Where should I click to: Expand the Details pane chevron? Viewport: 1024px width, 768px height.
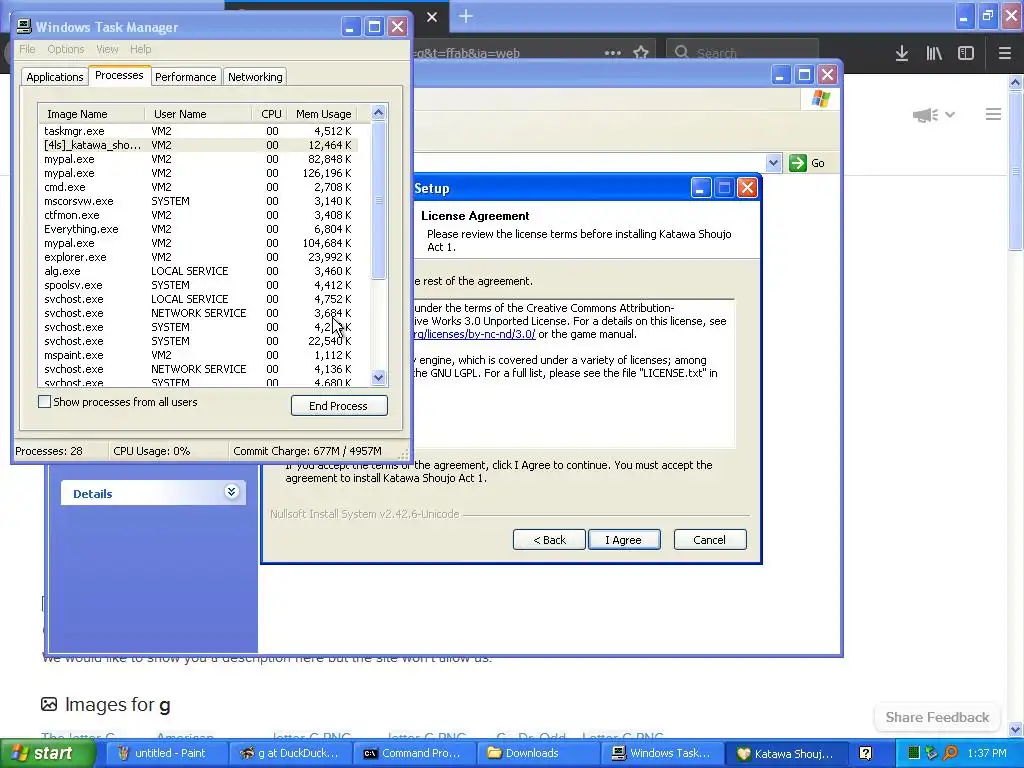click(231, 492)
